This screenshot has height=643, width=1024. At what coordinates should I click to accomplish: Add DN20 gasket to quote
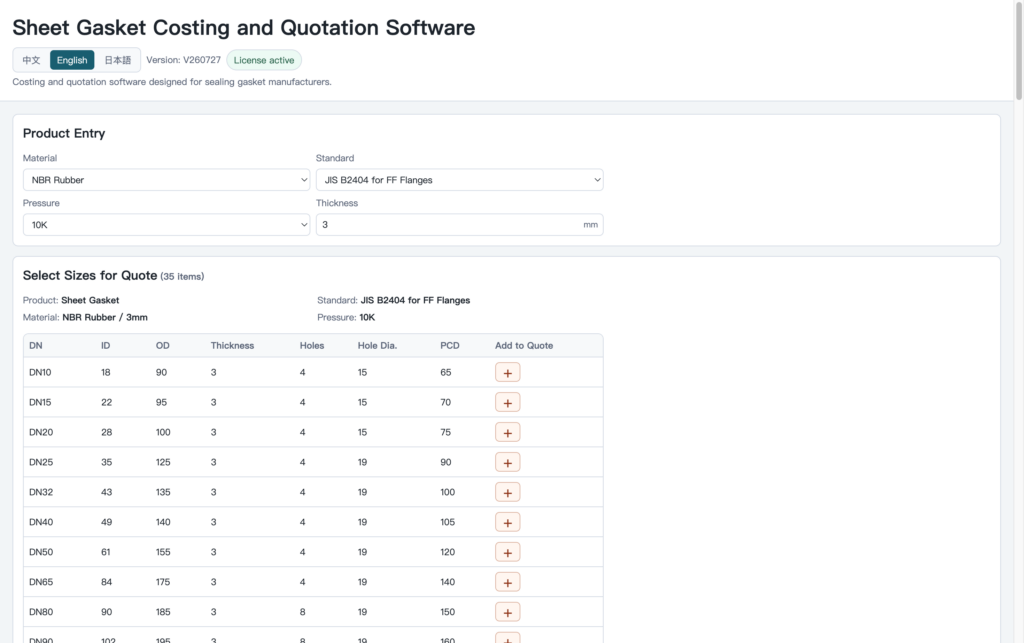click(507, 433)
